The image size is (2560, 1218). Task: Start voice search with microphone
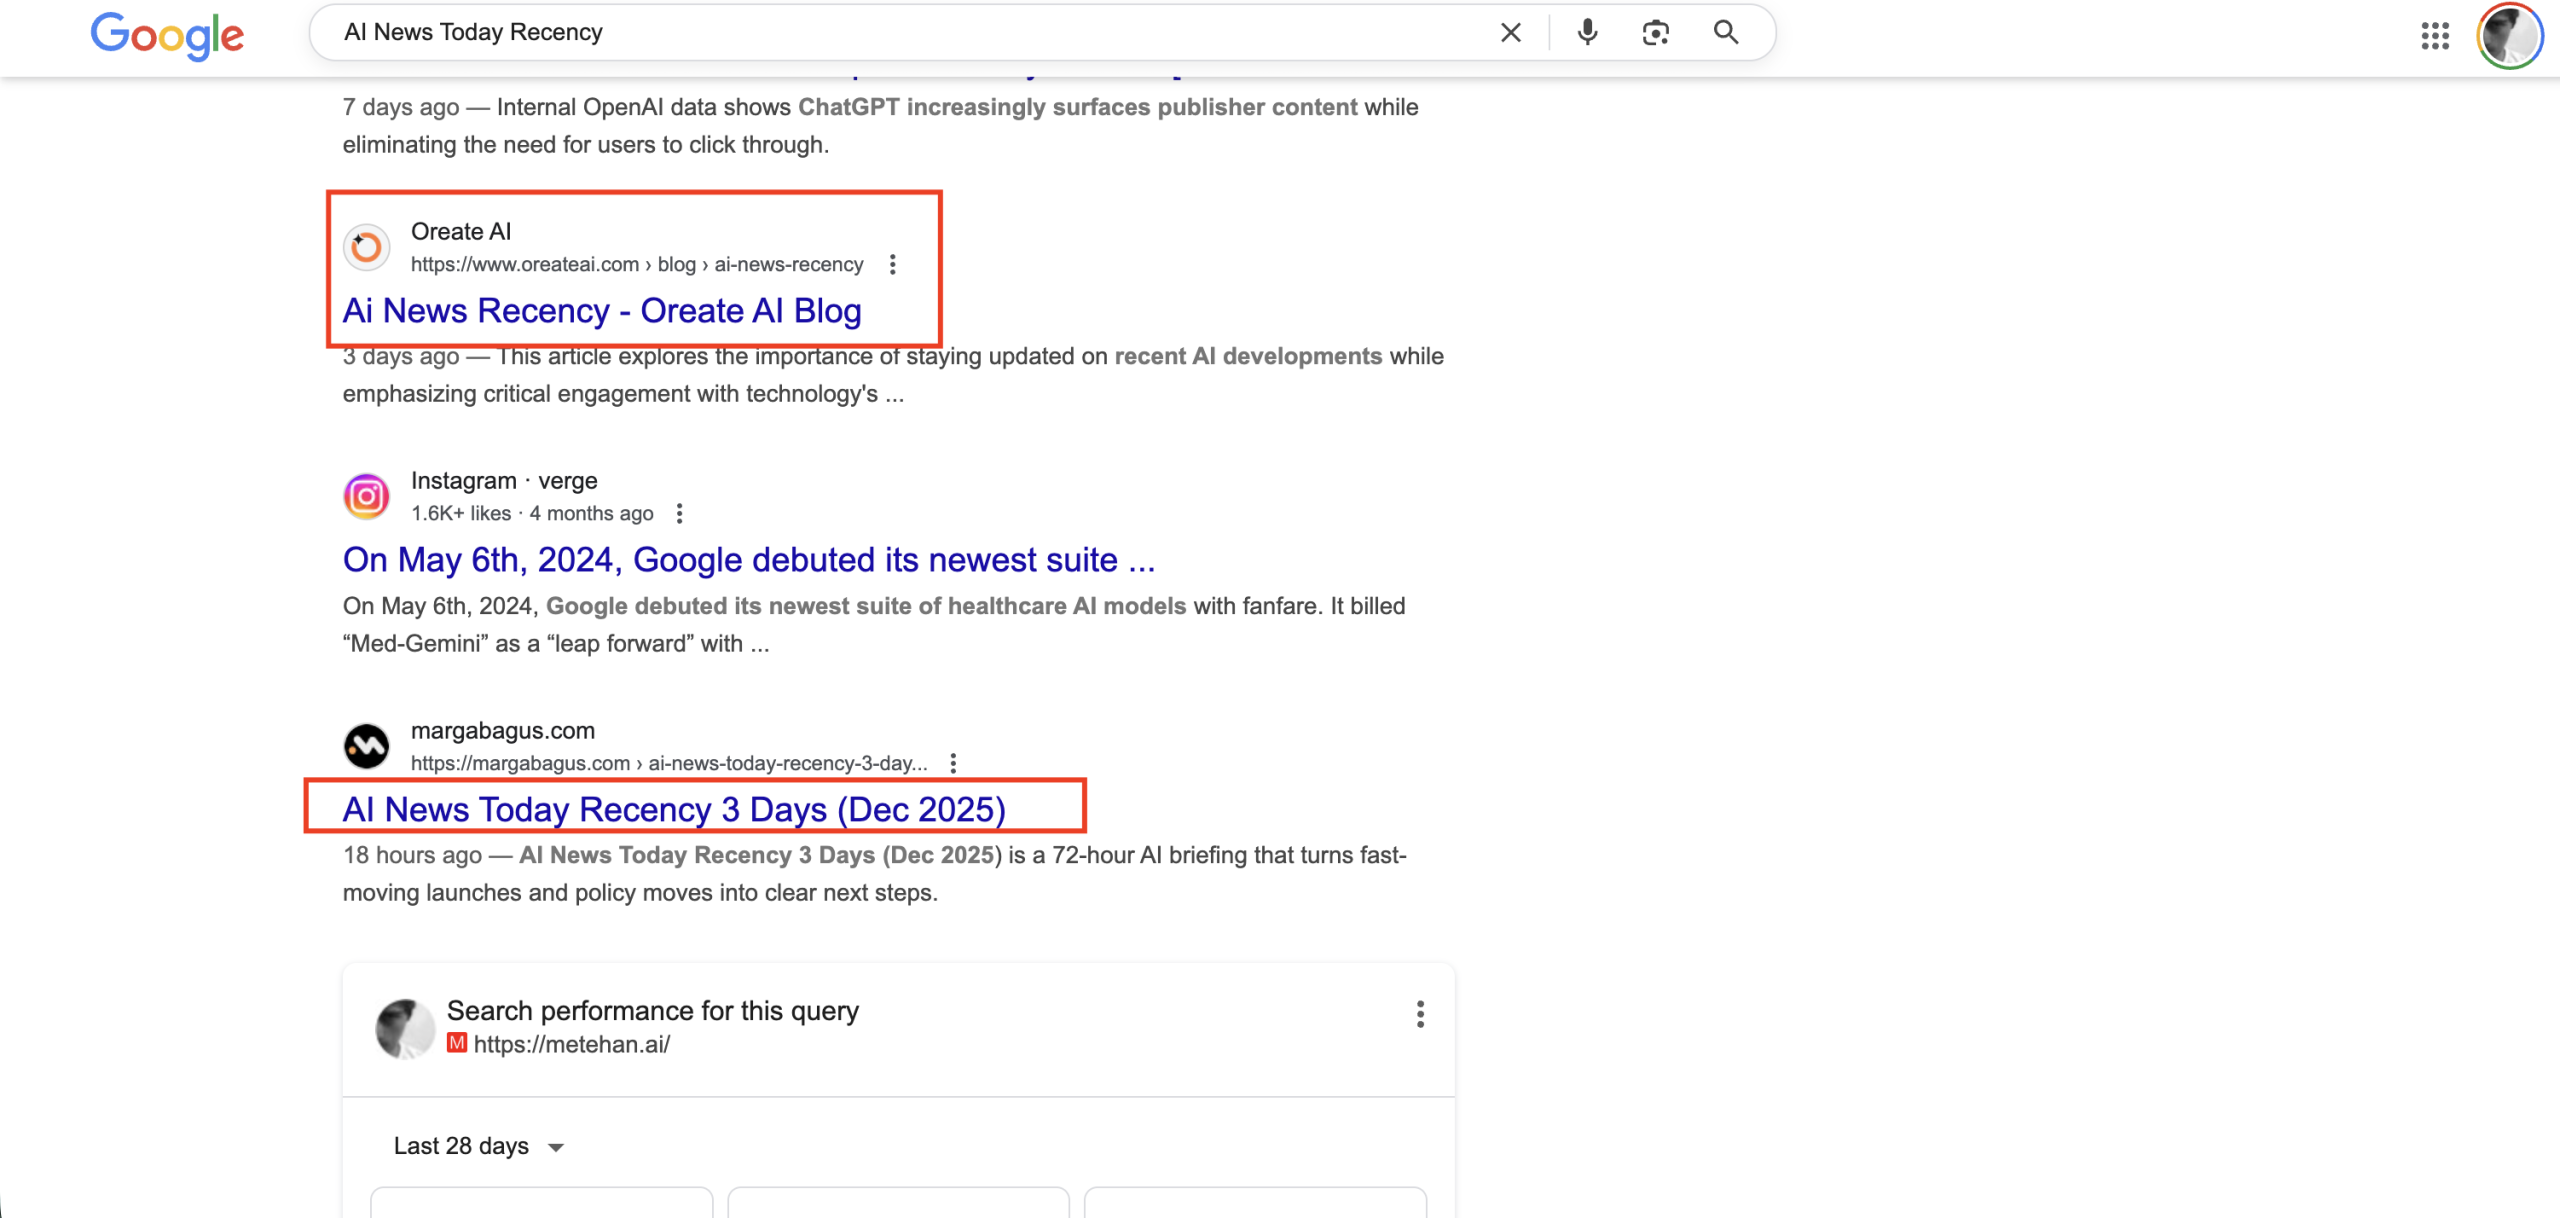pyautogui.click(x=1587, y=33)
